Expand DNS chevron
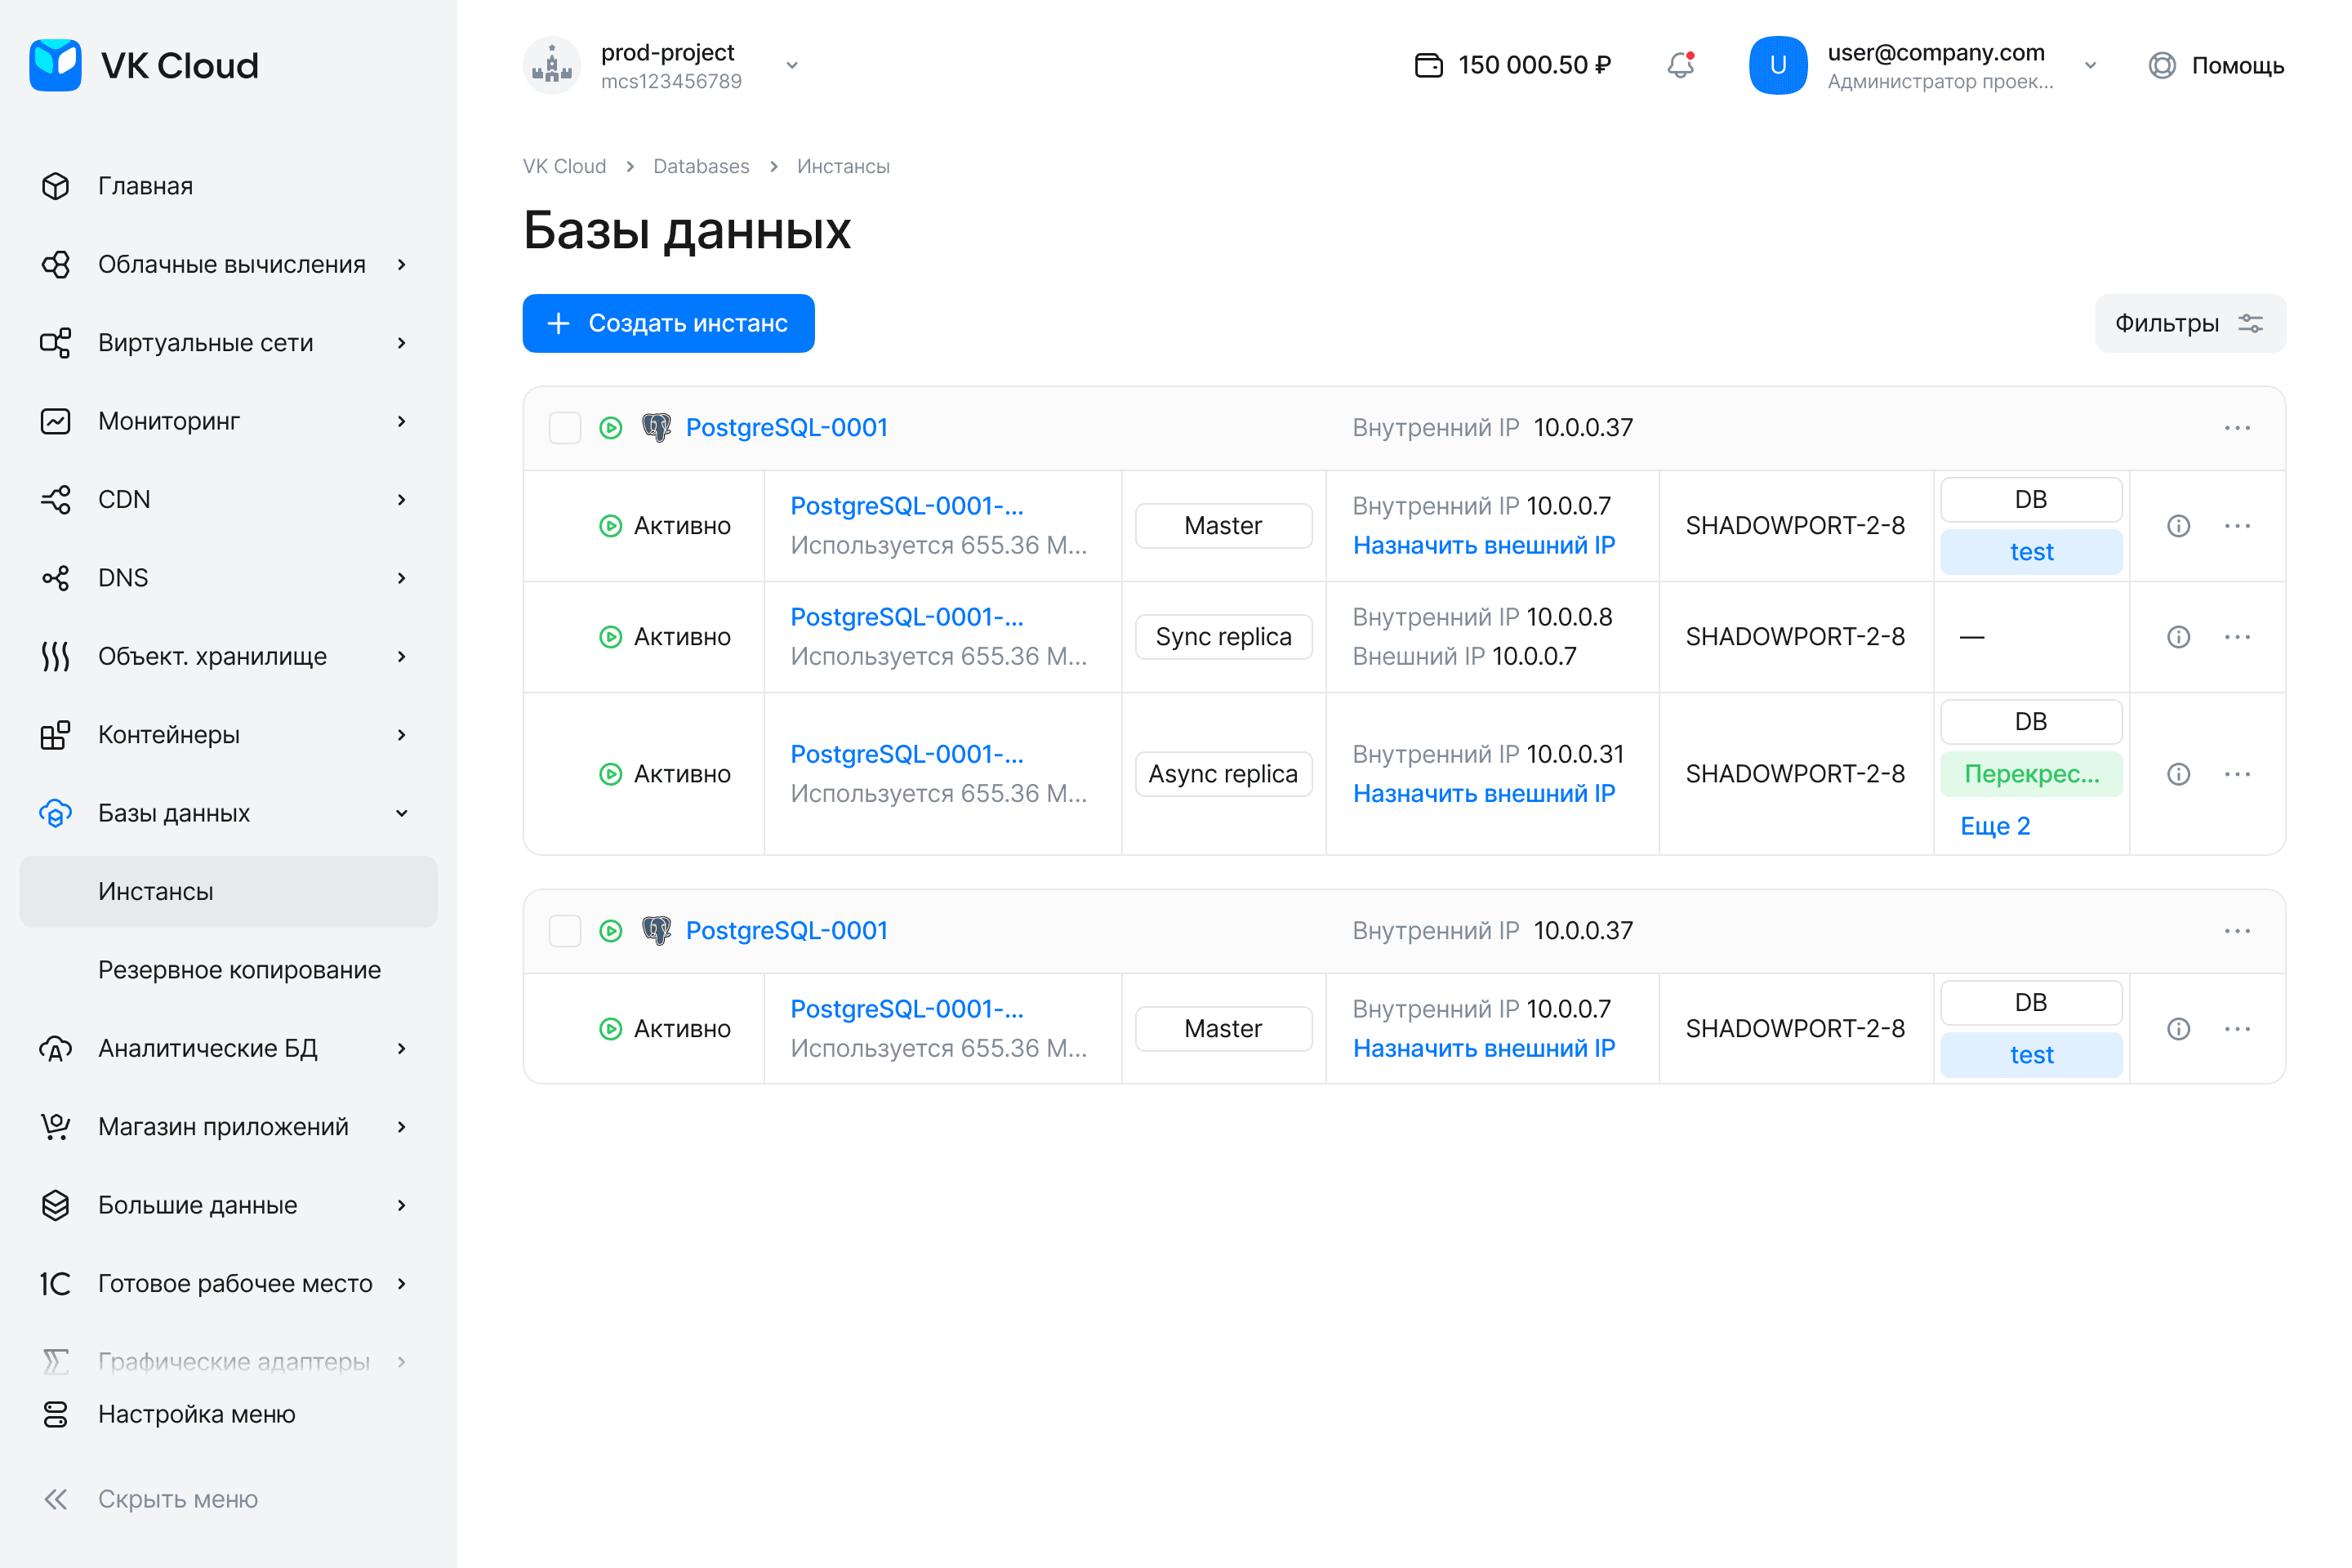Viewport: 2352px width, 1568px height. pos(402,578)
